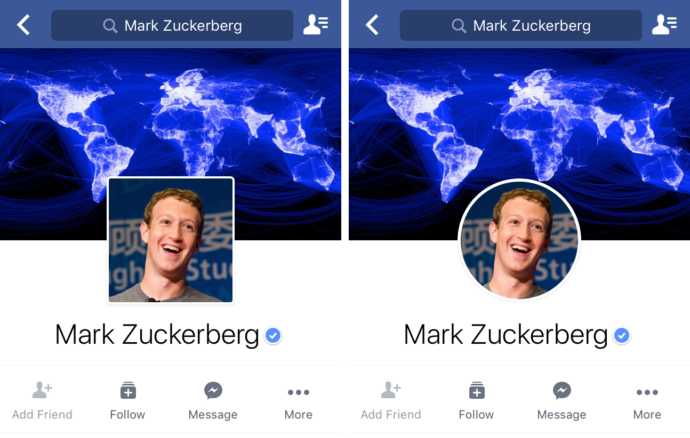Tap Add Friend icon in right profile
The height and width of the screenshot is (438, 690).
click(x=391, y=390)
